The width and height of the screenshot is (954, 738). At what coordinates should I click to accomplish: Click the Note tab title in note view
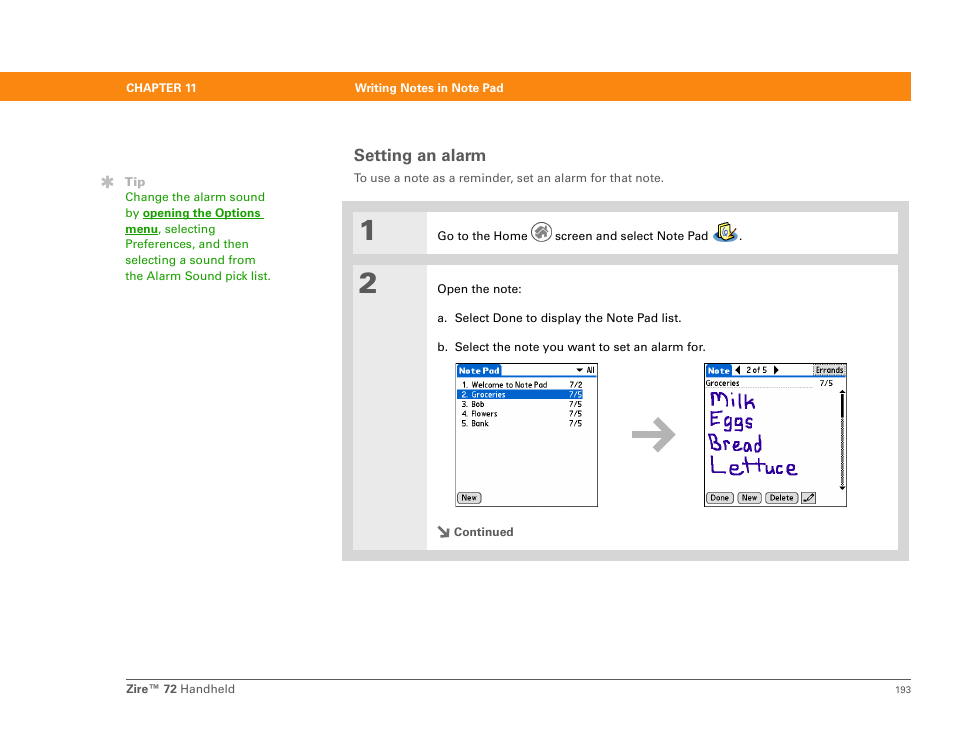[x=719, y=370]
